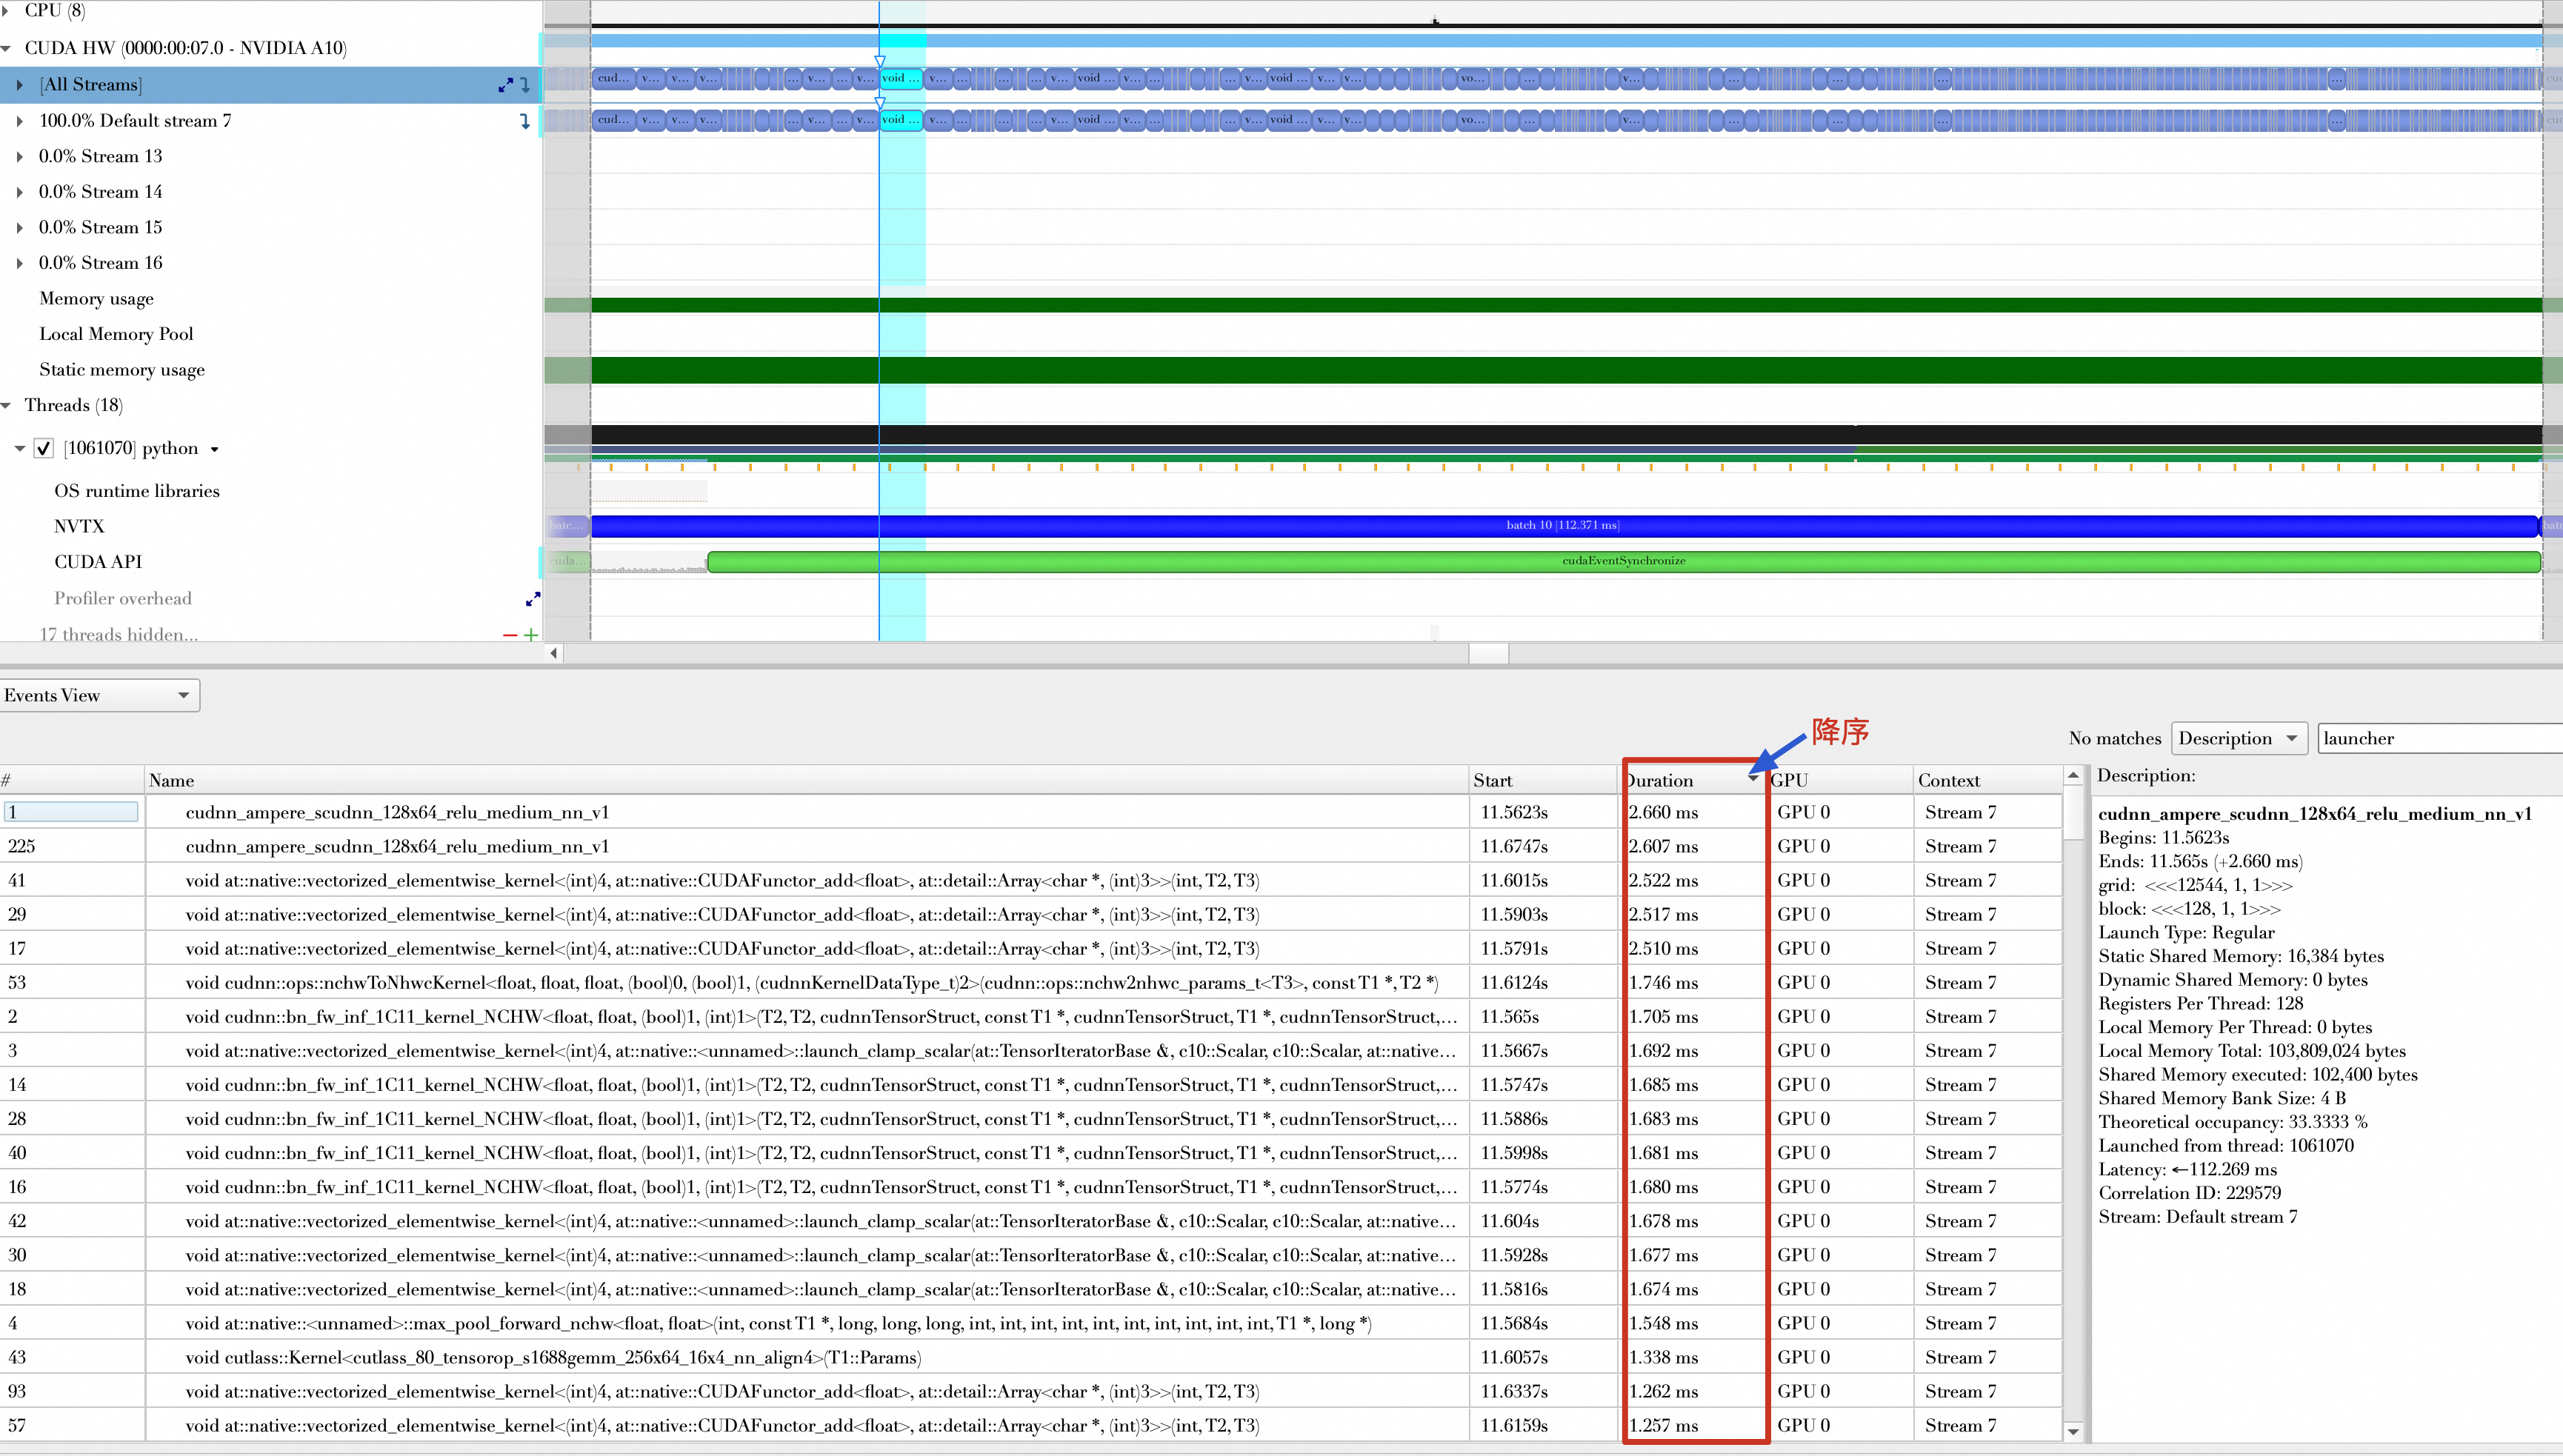The image size is (2563, 1456).
Task: Expand 0.0% Stream 13
Action: coord(19,157)
